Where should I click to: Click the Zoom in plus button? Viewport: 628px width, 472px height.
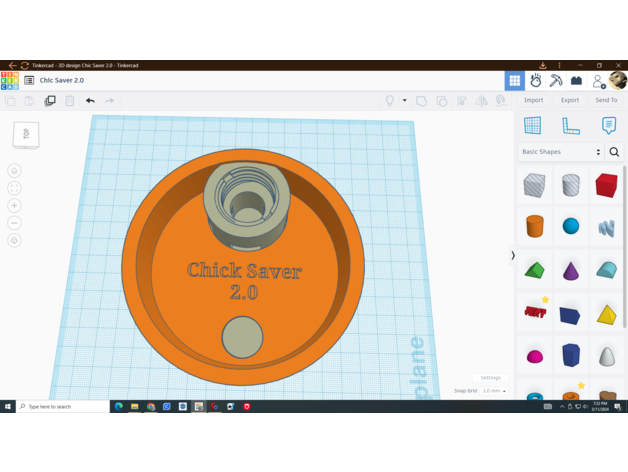14,205
